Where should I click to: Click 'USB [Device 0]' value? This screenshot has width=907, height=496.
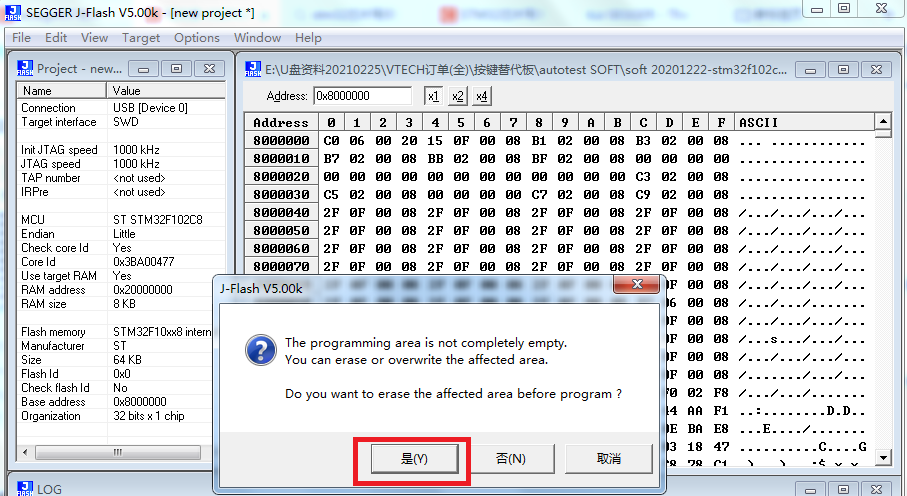click(x=150, y=108)
